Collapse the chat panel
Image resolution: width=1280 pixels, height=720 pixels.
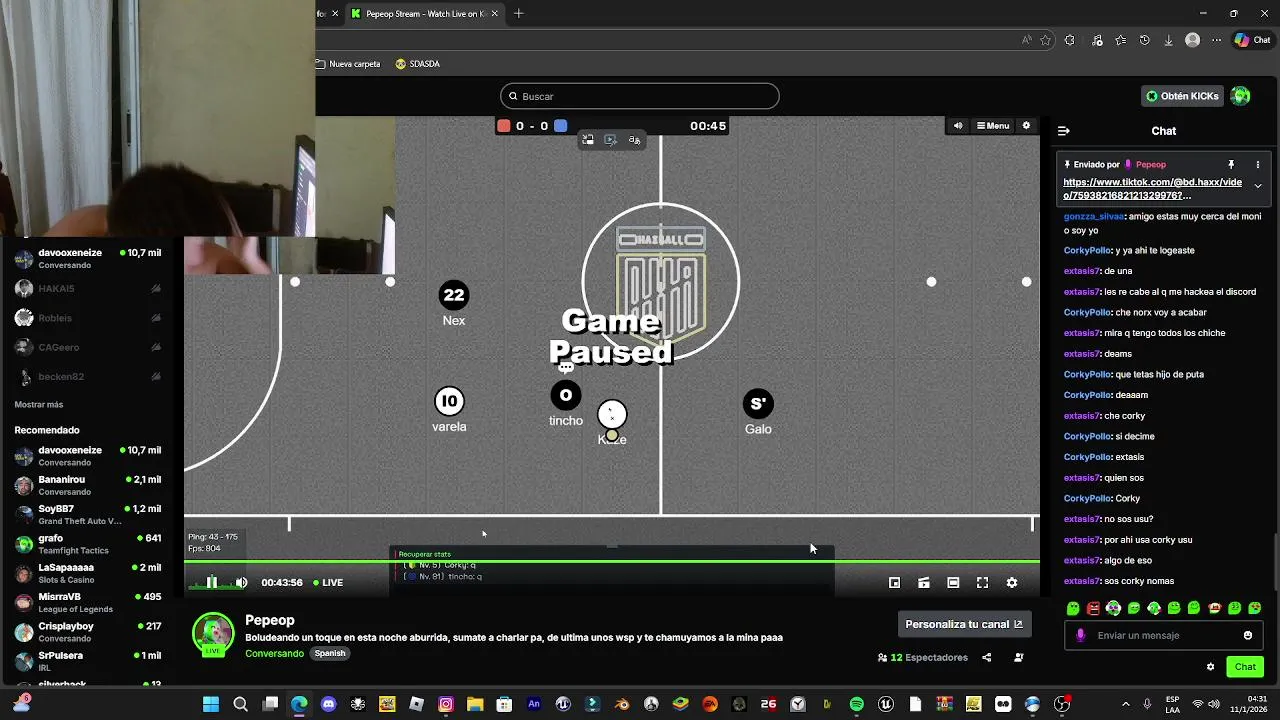click(x=1064, y=131)
